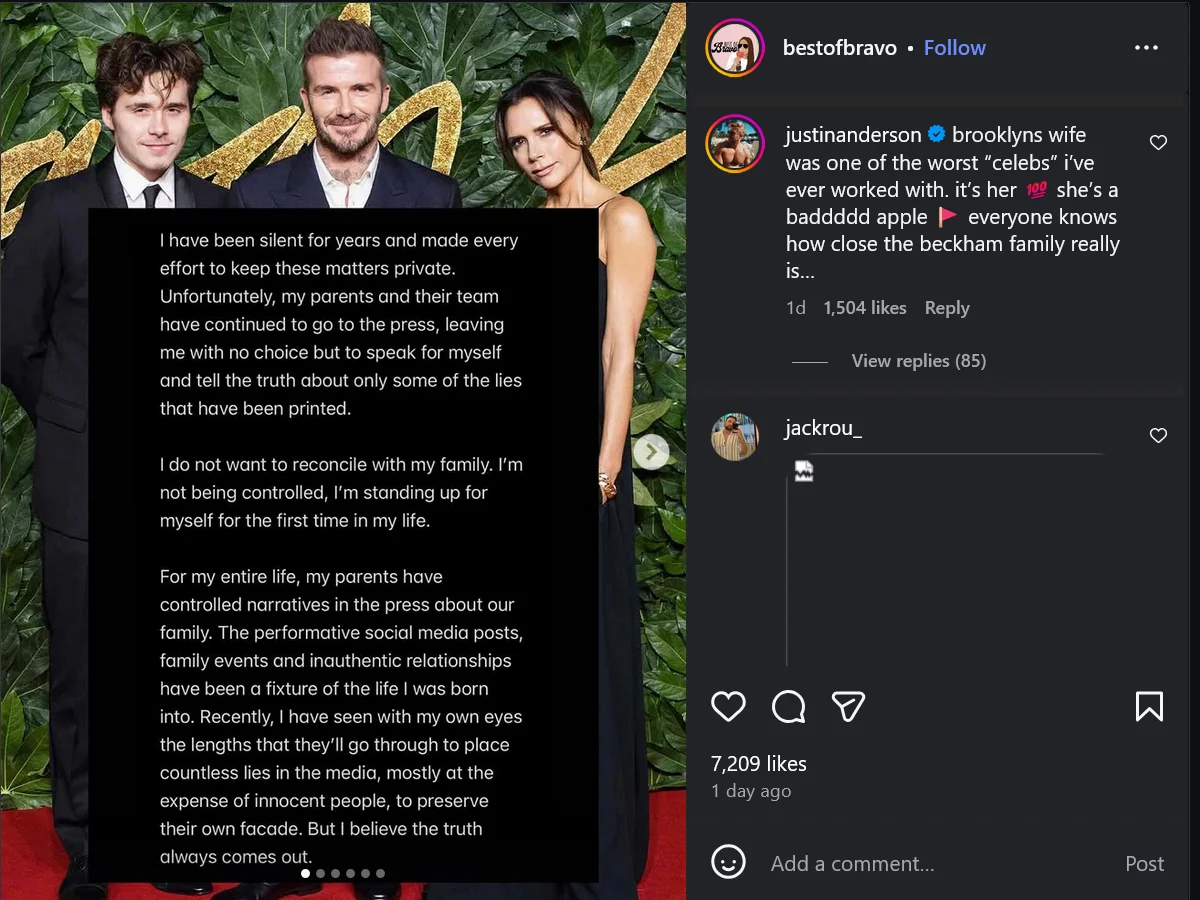
Task: Open the three-dot more options menu
Action: pyautogui.click(x=1146, y=48)
